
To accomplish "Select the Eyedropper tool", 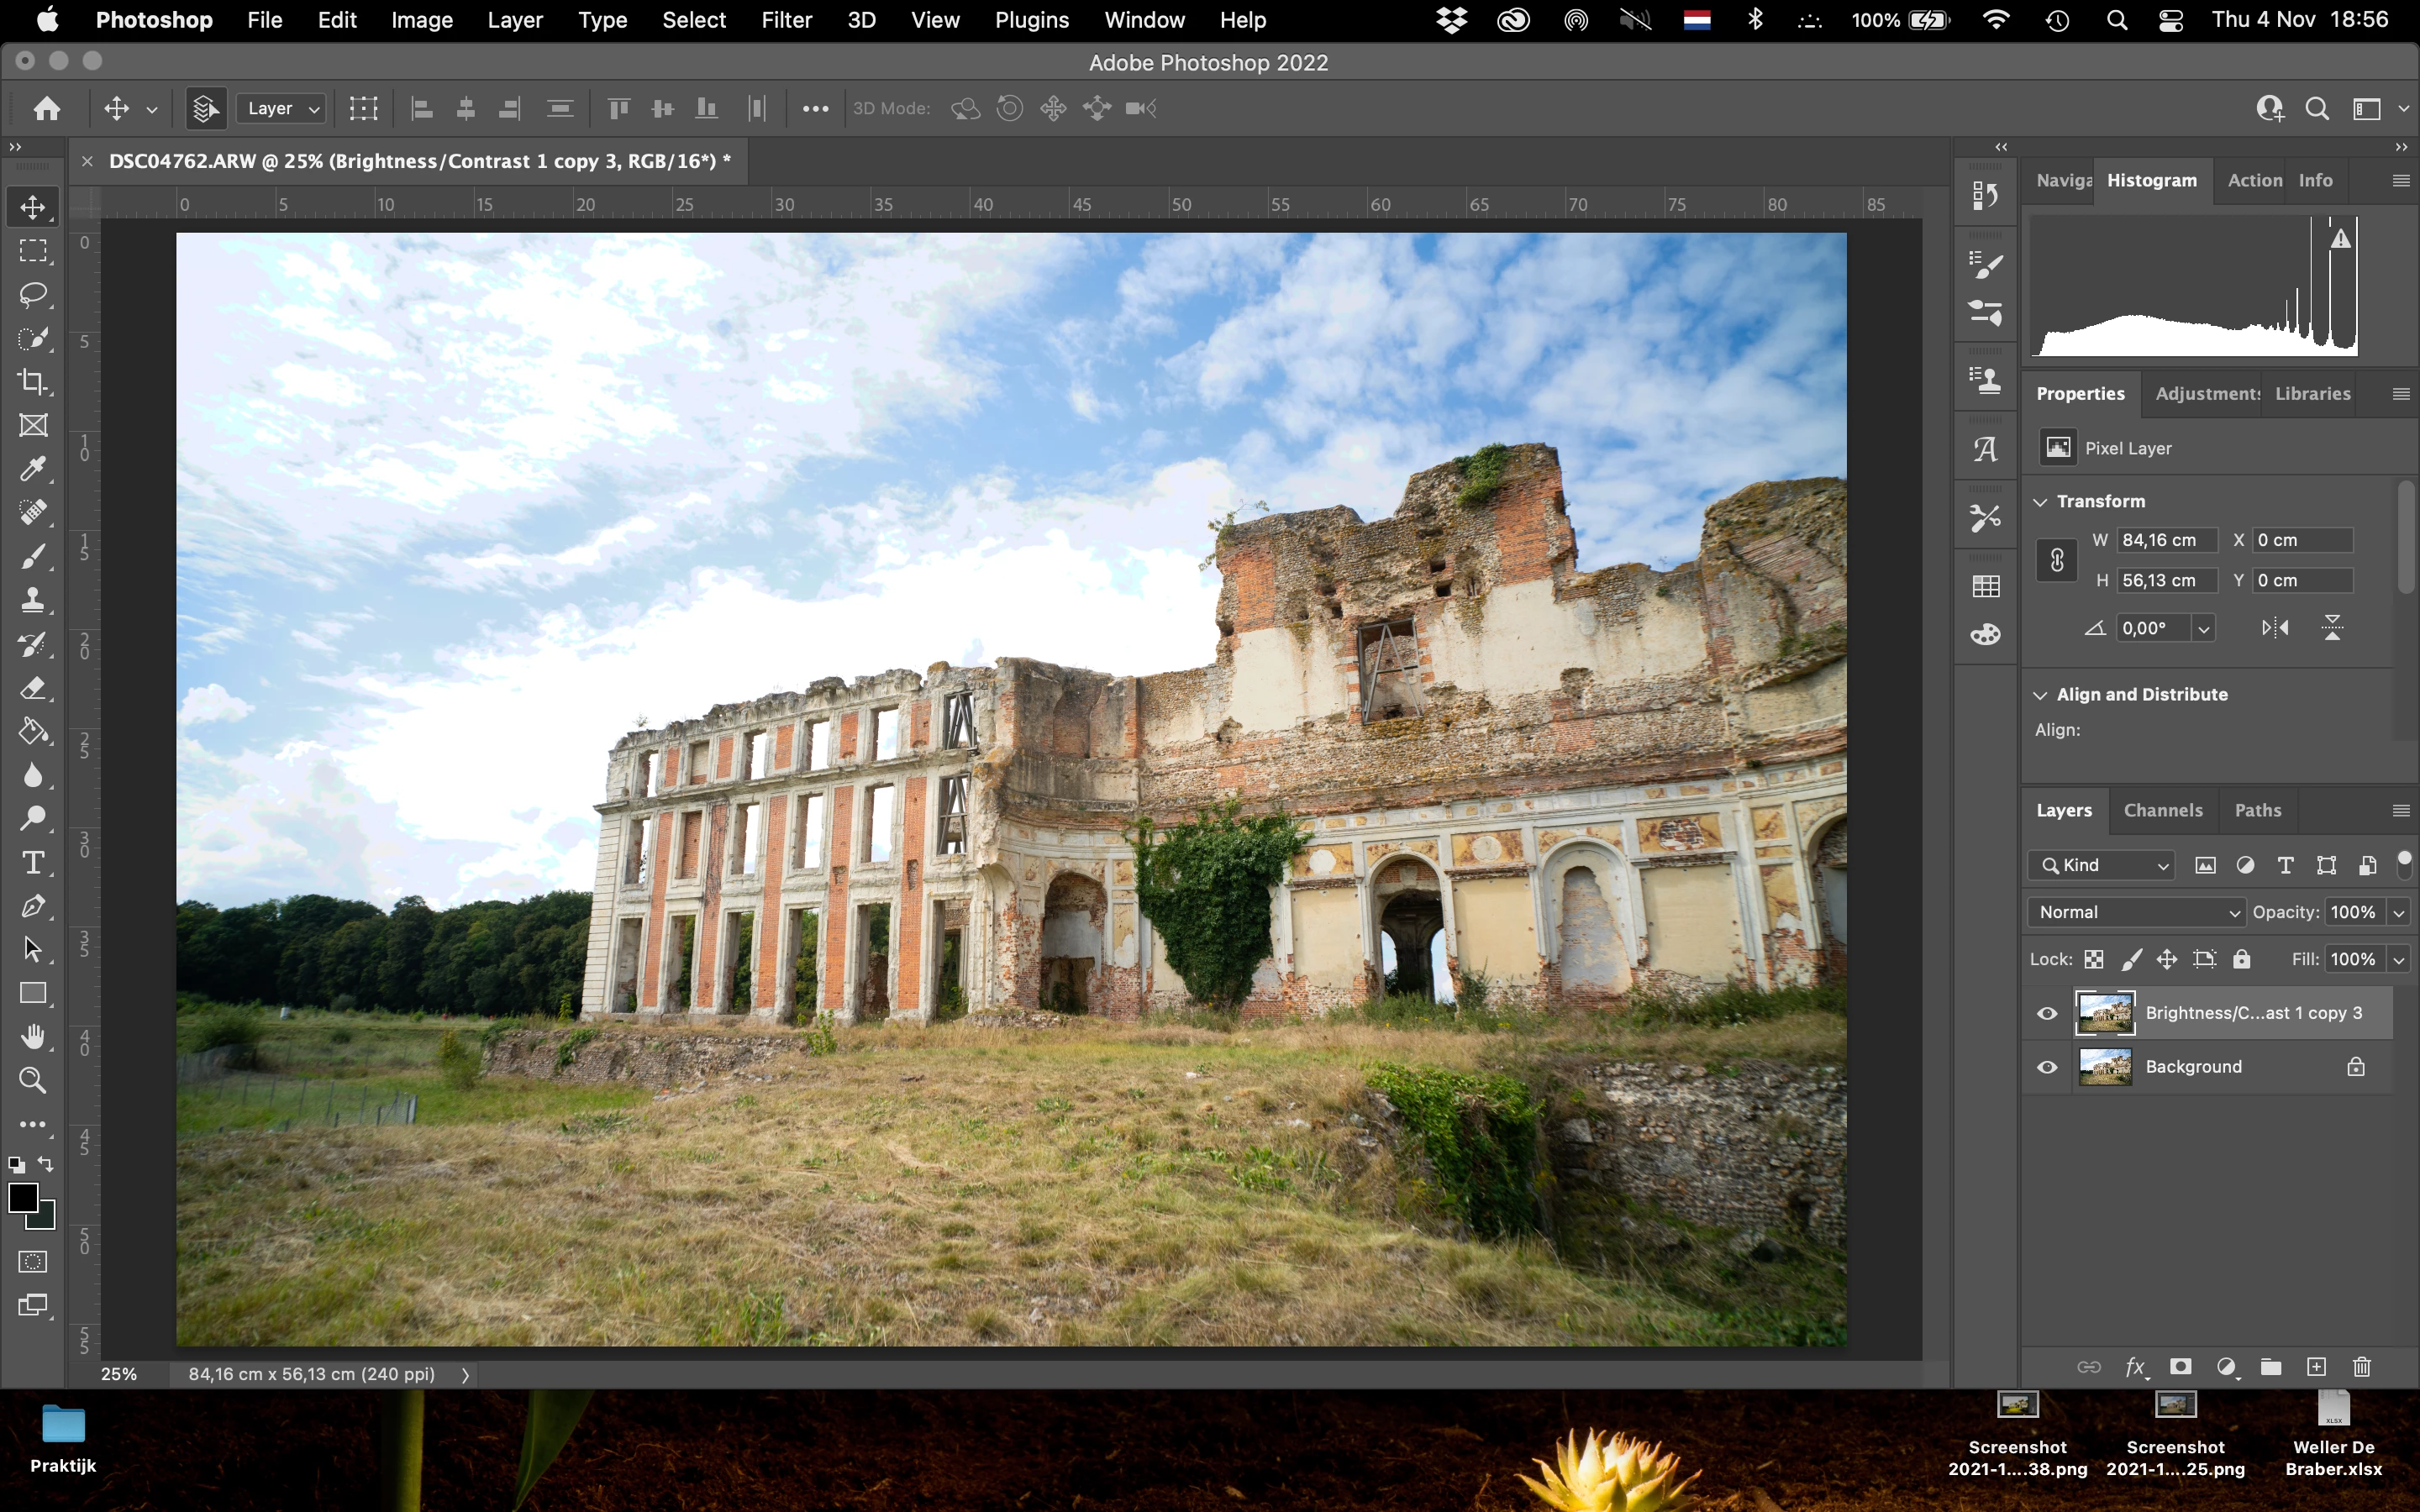I will tap(33, 469).
